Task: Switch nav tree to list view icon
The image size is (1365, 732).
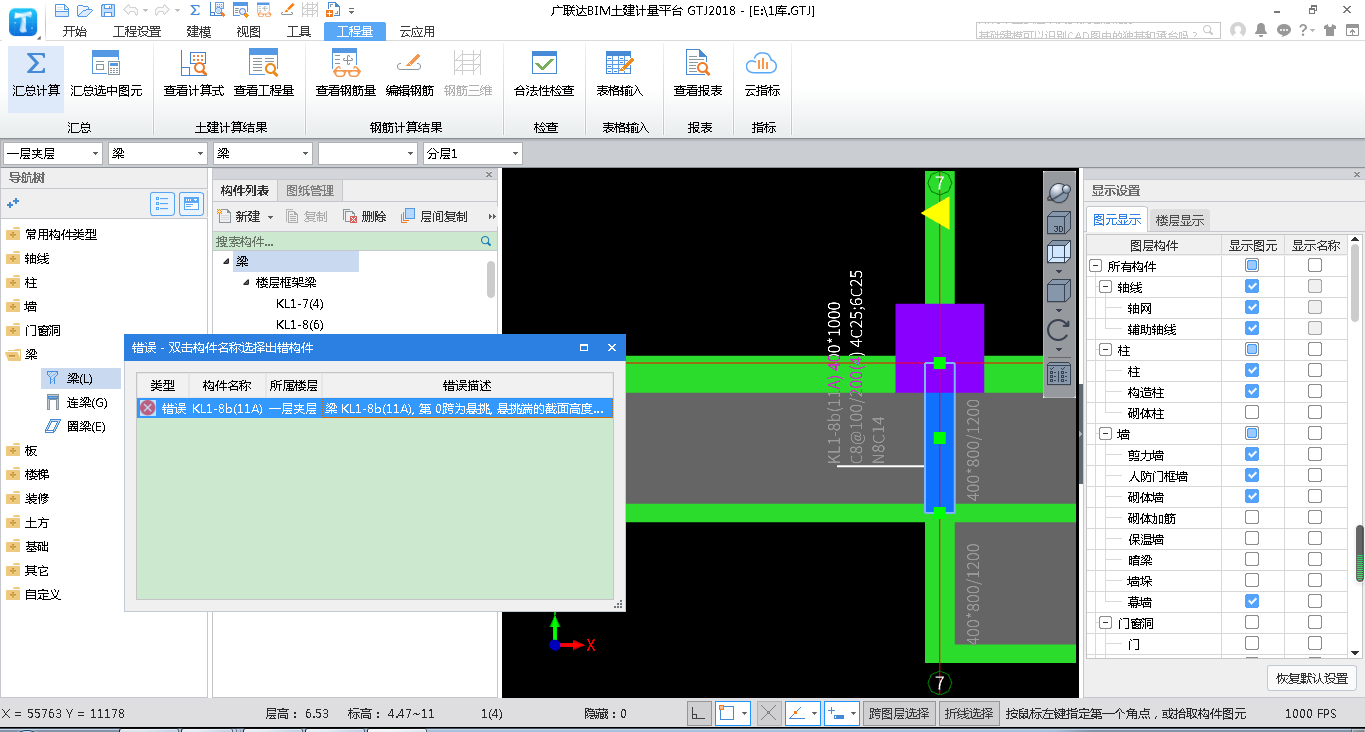Action: [163, 204]
